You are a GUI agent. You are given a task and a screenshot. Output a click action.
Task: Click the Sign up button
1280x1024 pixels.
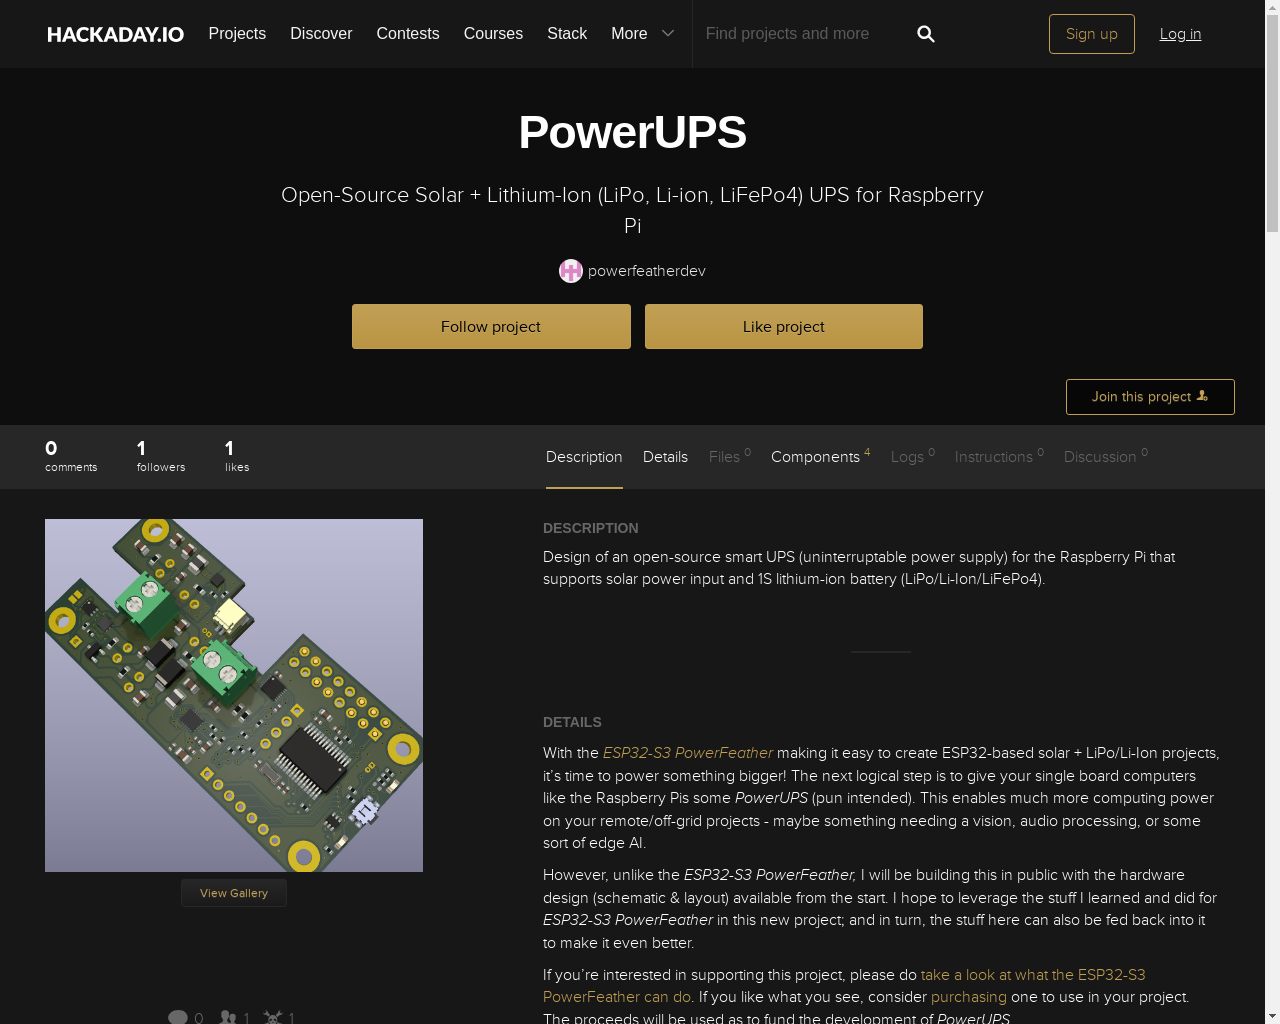click(1092, 34)
